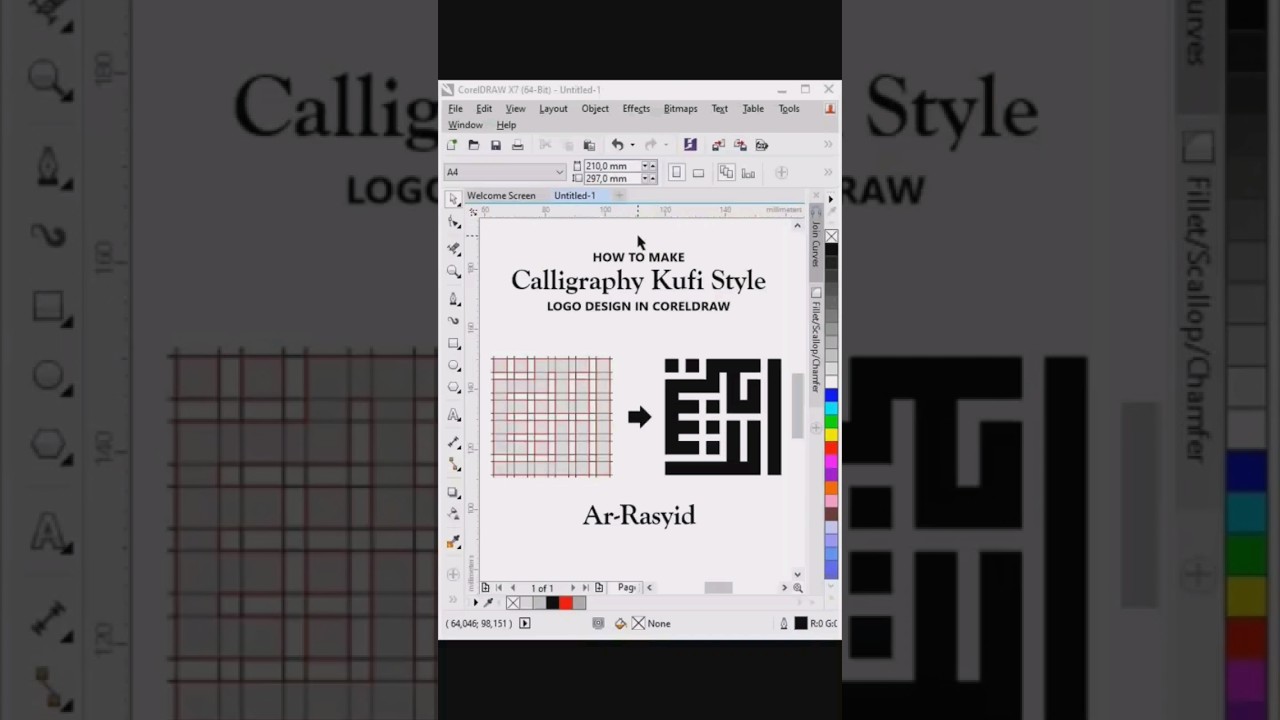Image resolution: width=1280 pixels, height=720 pixels.
Task: Paste from clipboard using the Paste icon
Action: [589, 145]
